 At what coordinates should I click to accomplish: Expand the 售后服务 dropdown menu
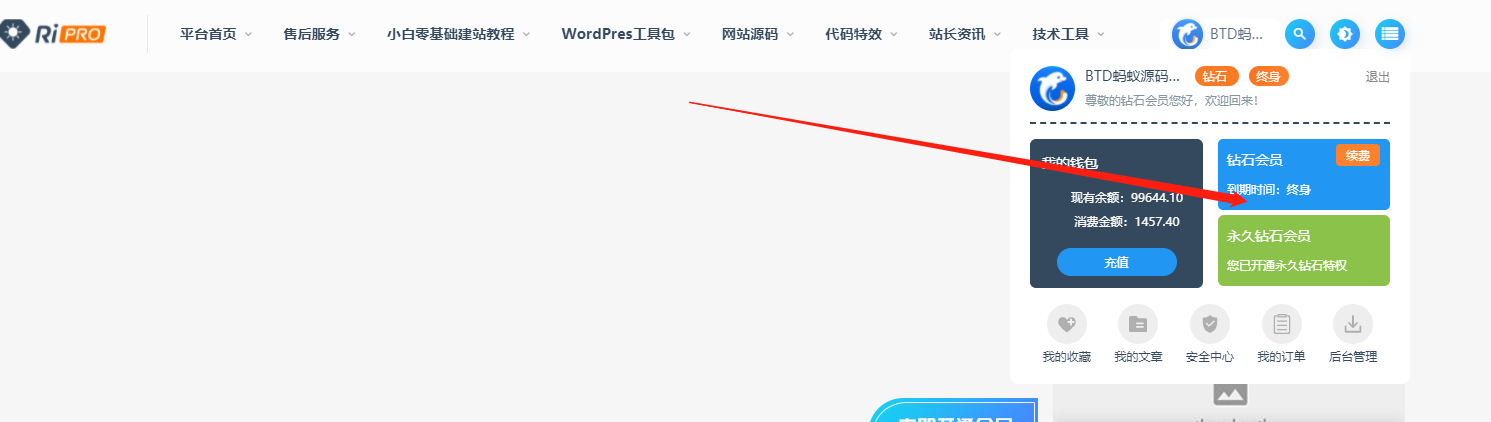click(319, 34)
